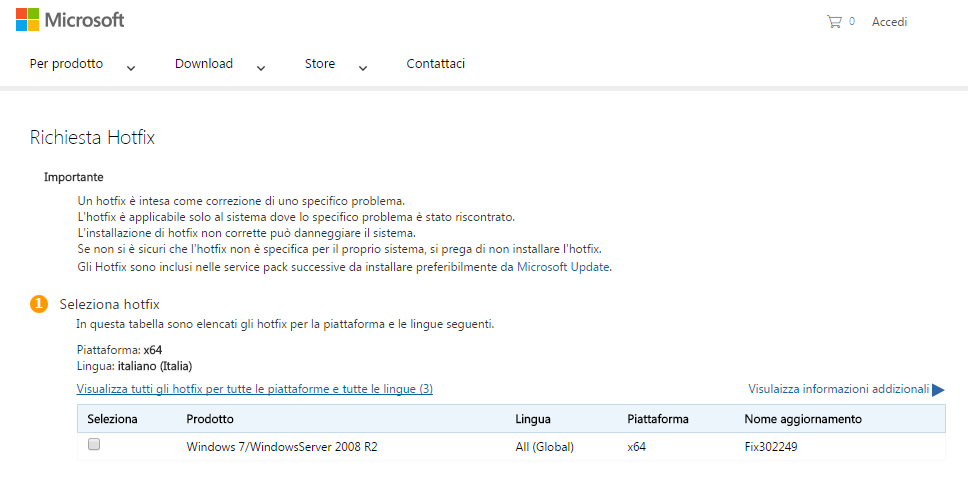
Task: Click the Richiesta Hotfix page heading
Action: pyautogui.click(x=92, y=138)
